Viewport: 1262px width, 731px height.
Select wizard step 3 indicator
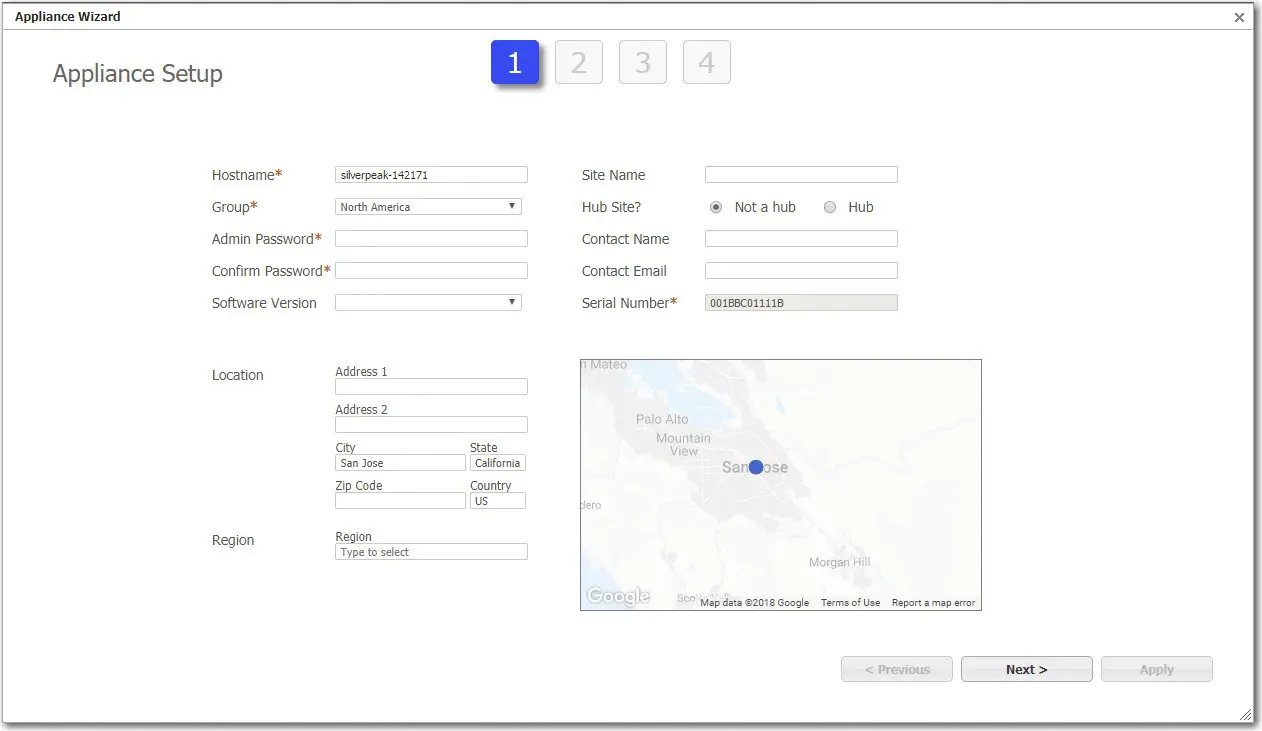(x=643, y=61)
